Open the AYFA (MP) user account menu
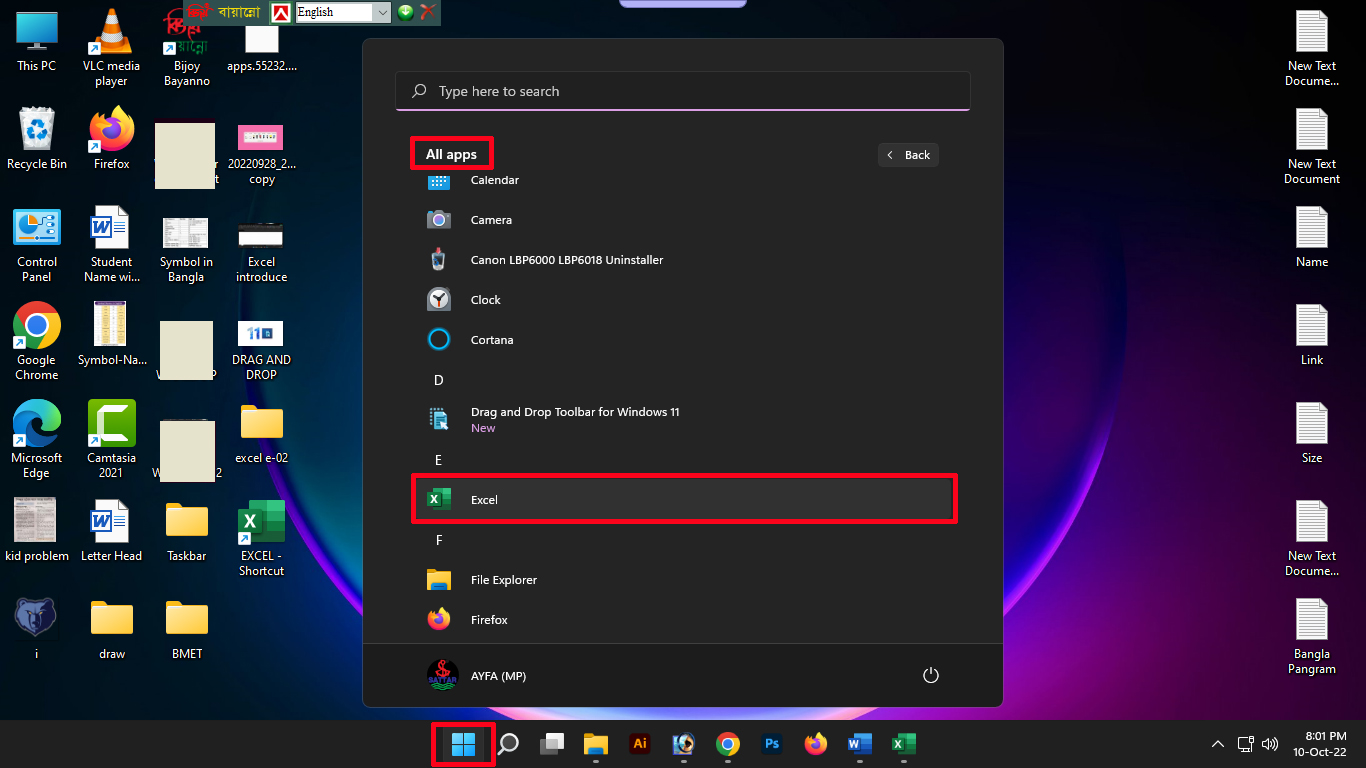1366x768 pixels. [x=478, y=676]
